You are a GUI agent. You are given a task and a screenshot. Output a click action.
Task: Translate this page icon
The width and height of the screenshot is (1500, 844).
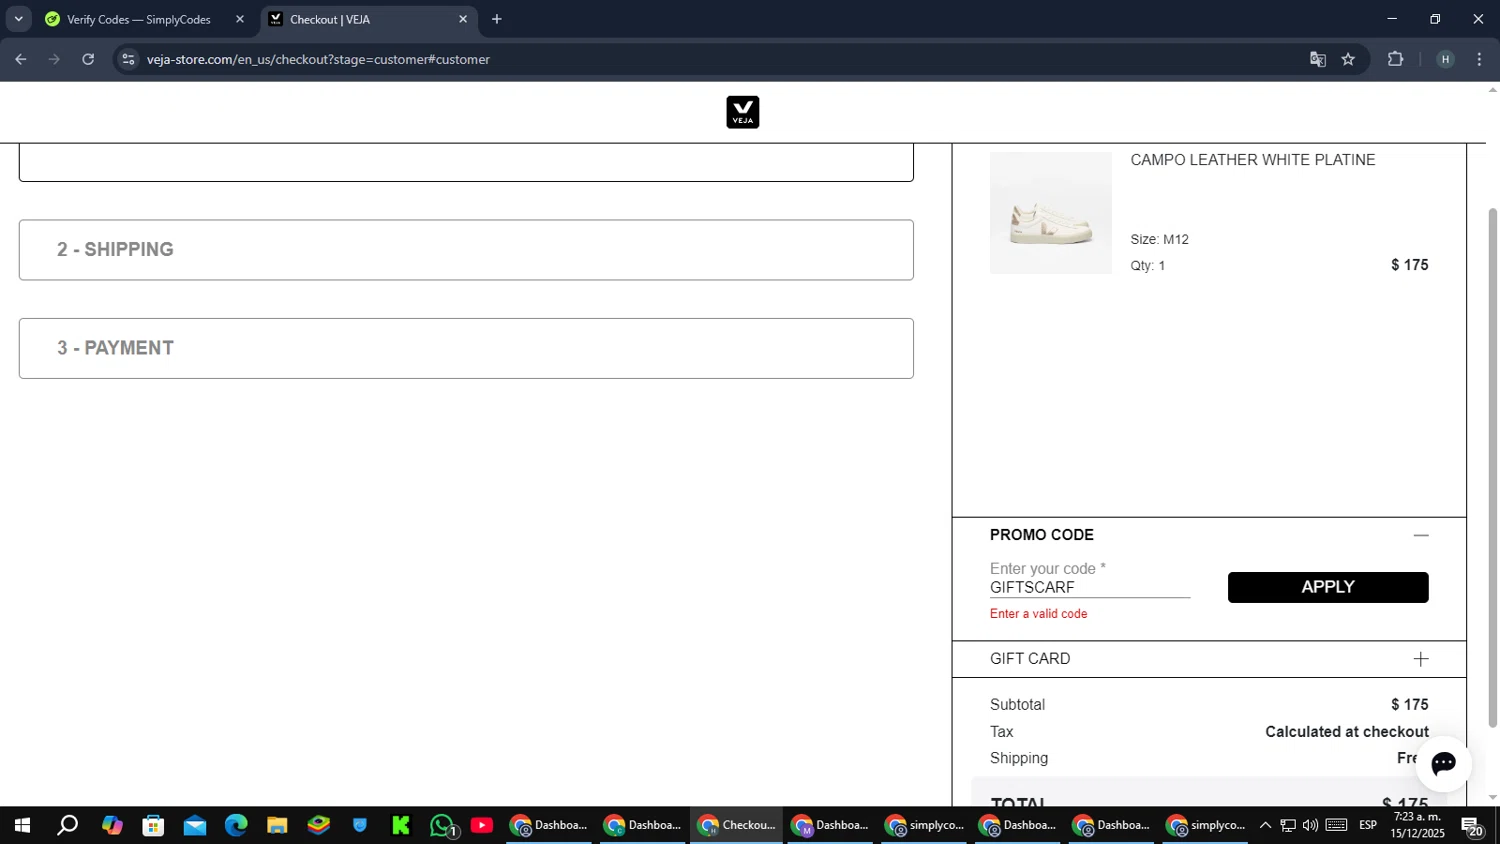tap(1317, 59)
